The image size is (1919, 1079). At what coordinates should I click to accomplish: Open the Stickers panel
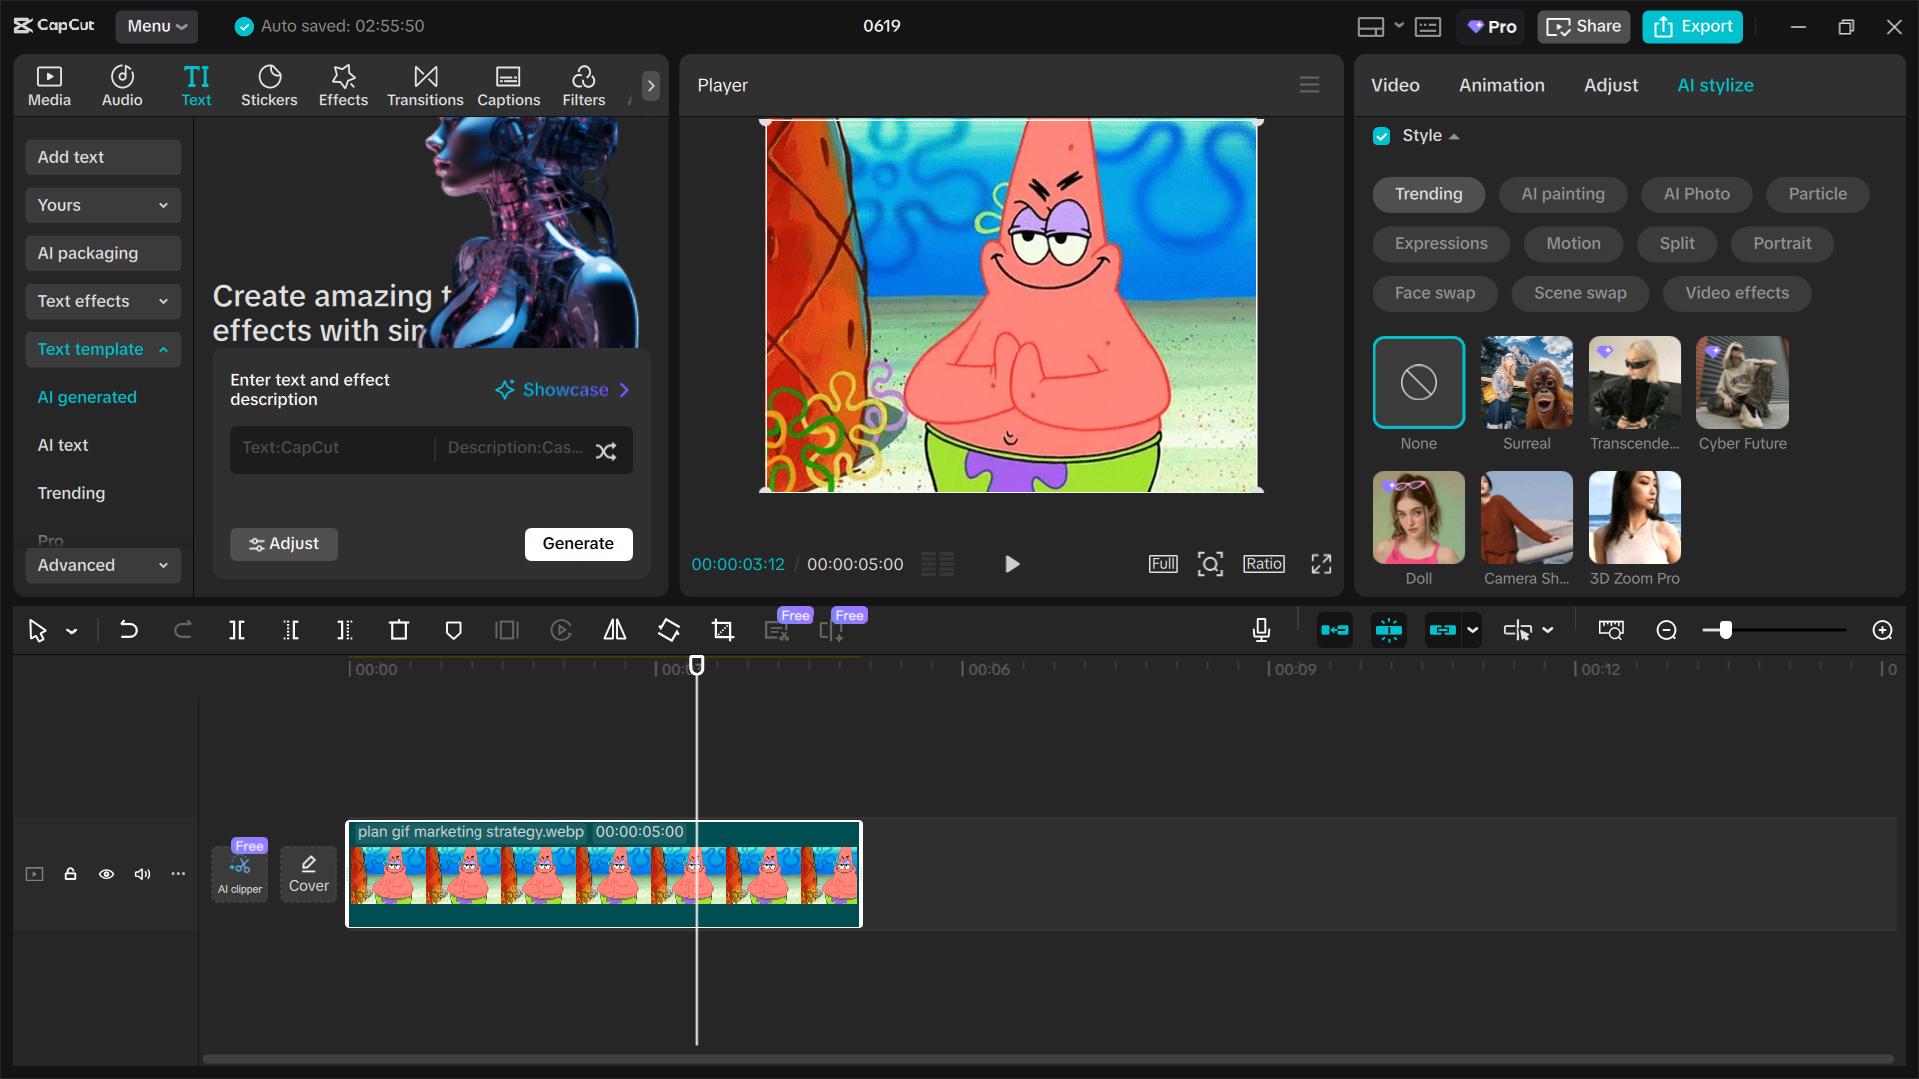click(x=269, y=85)
